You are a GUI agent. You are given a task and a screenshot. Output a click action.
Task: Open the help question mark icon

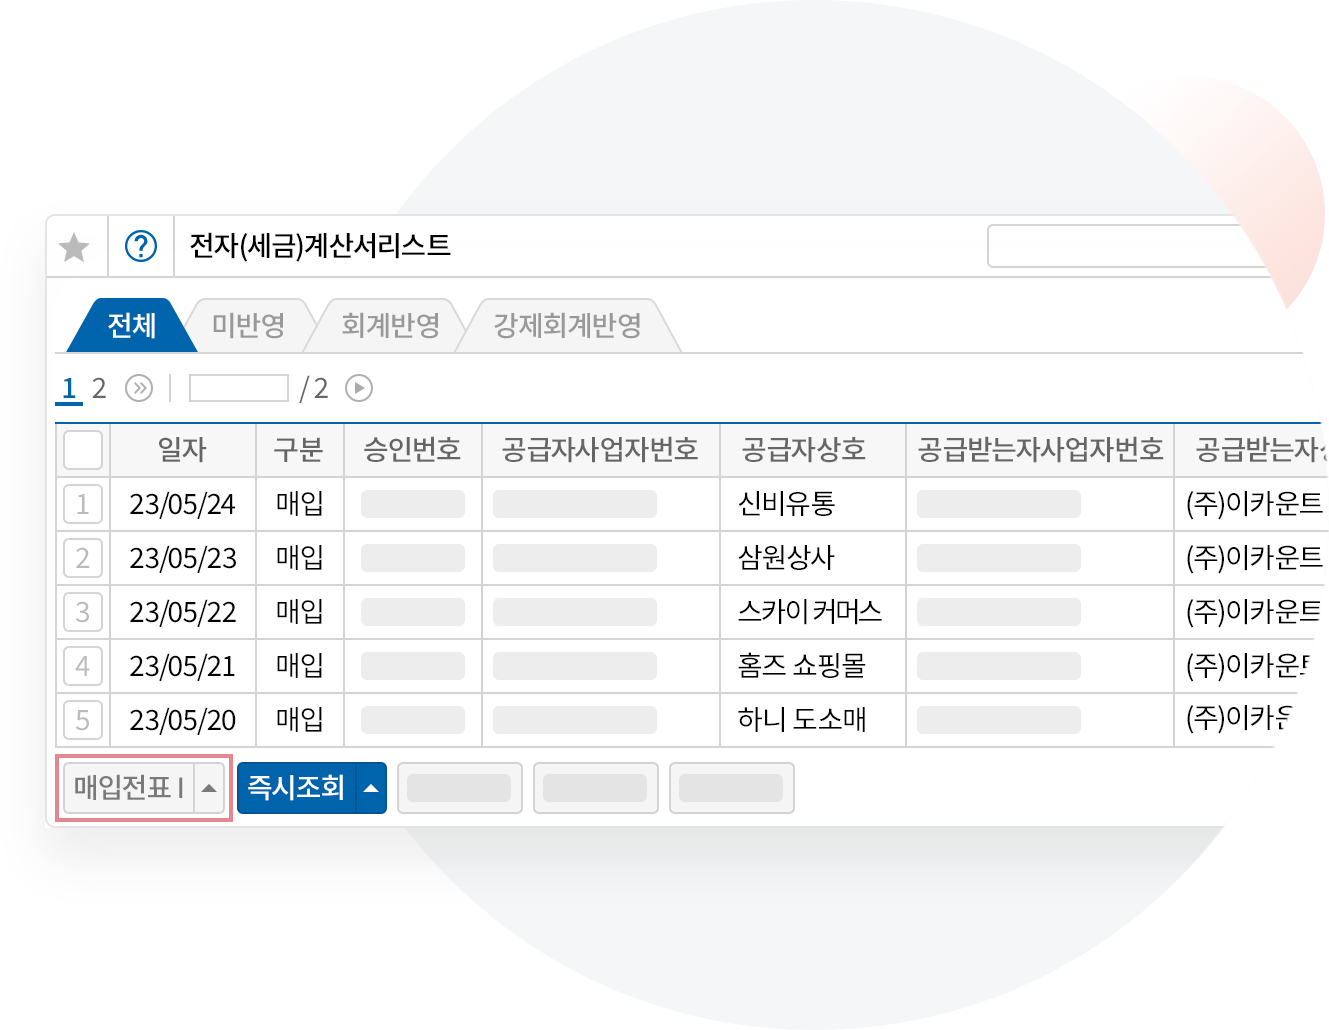141,246
